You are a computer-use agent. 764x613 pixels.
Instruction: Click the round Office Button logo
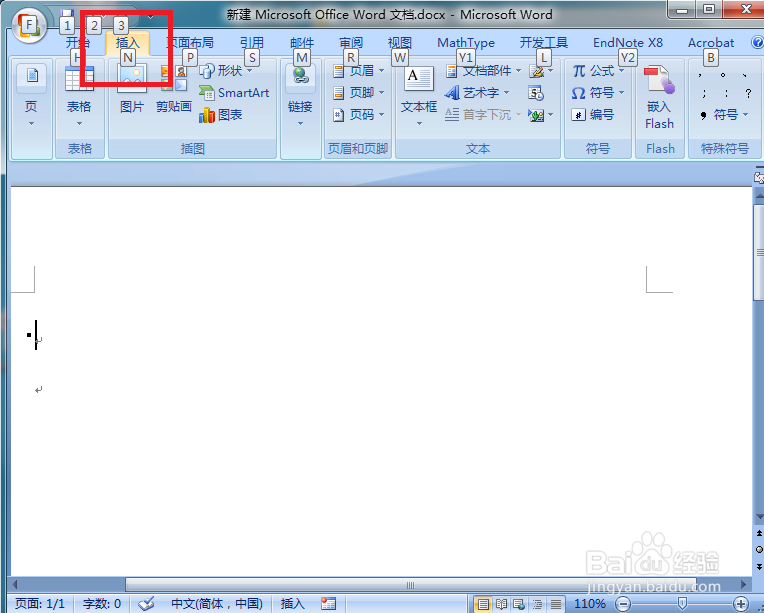pos(29,26)
